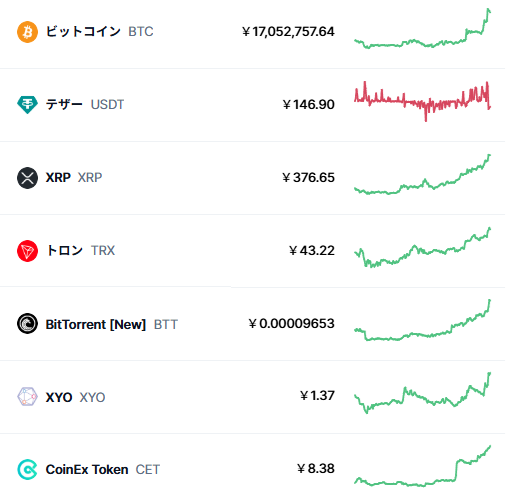Click the red Tron logo icon

tap(27, 251)
